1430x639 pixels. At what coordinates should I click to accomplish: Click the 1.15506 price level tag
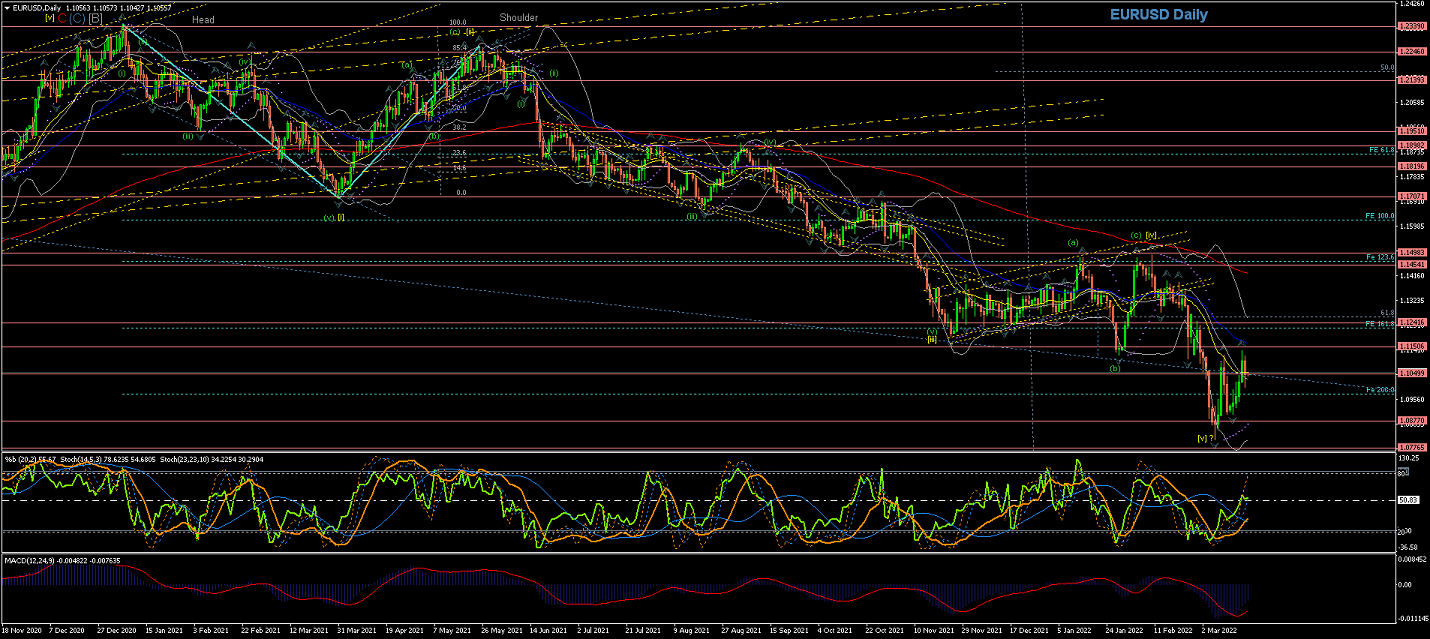click(1412, 346)
